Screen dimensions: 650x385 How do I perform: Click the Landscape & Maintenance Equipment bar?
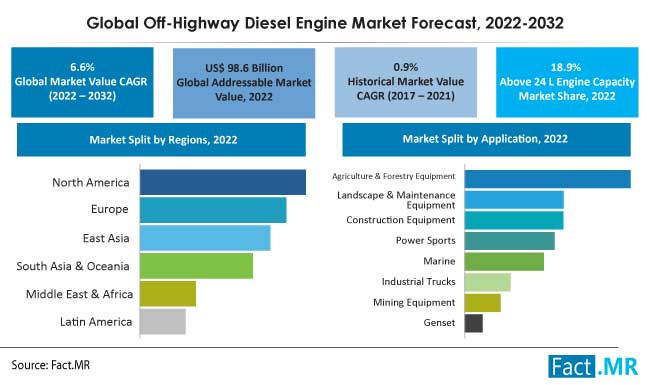514,200
